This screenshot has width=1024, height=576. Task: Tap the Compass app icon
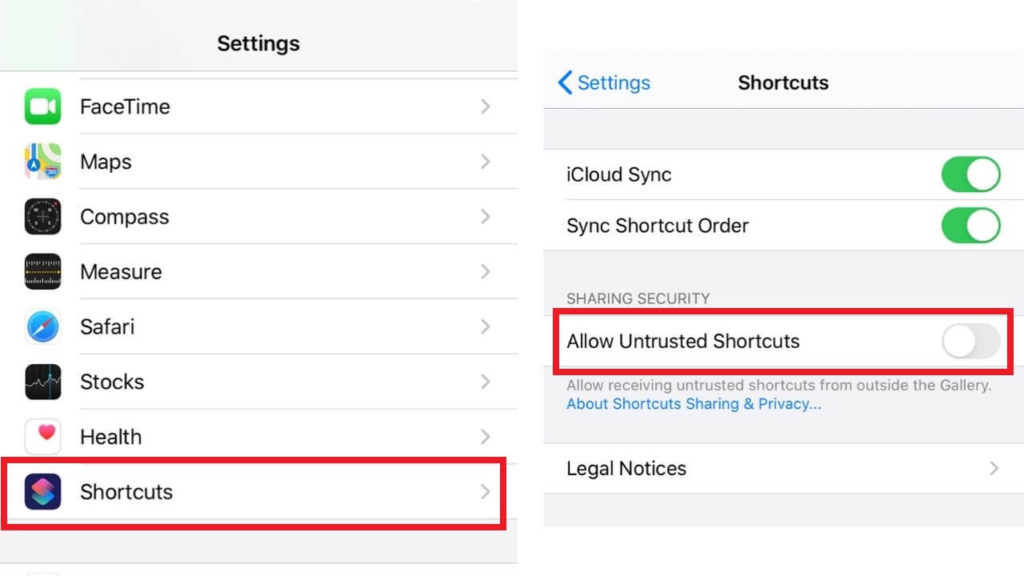pos(43,217)
